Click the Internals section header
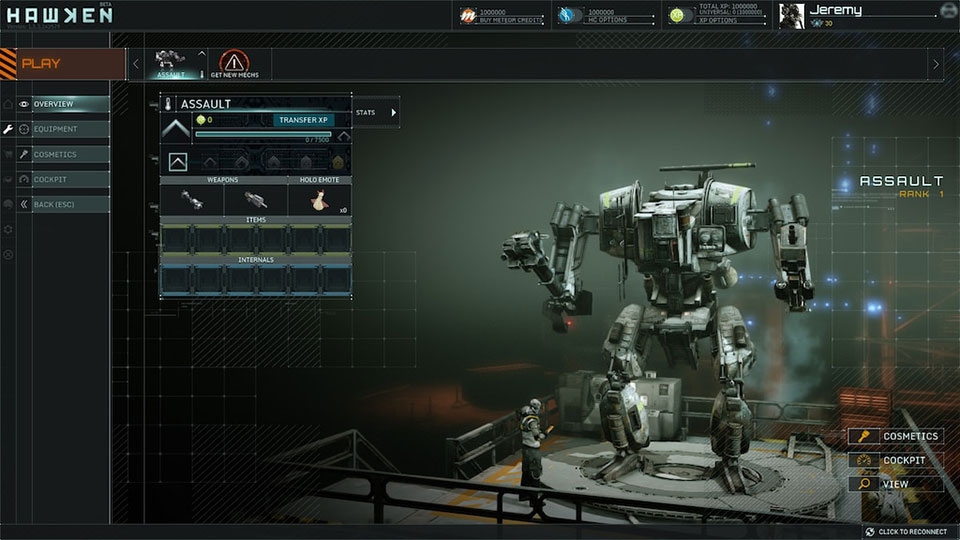The image size is (960, 540). pos(256,260)
